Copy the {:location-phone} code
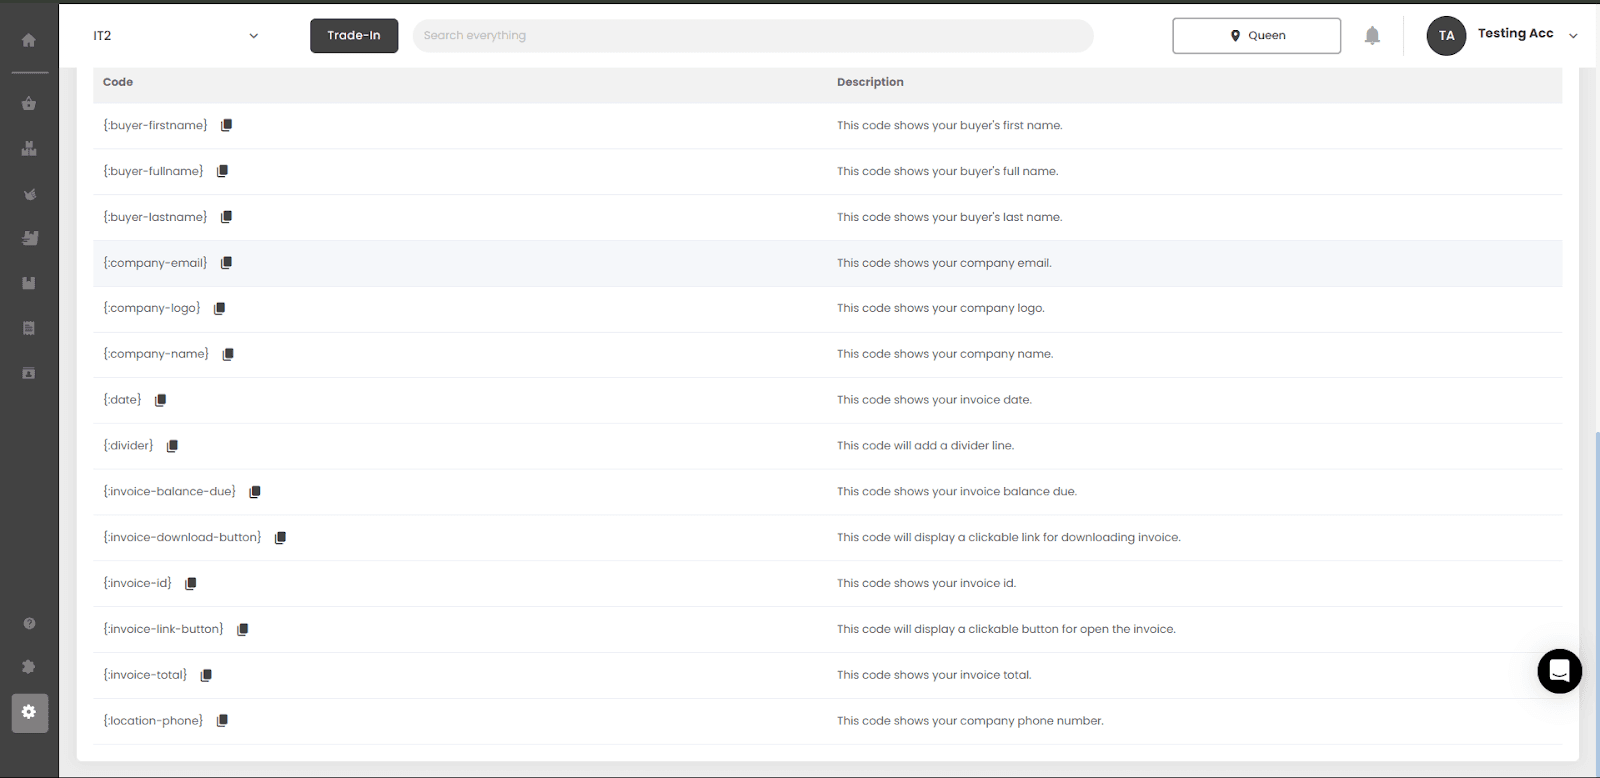 [223, 721]
